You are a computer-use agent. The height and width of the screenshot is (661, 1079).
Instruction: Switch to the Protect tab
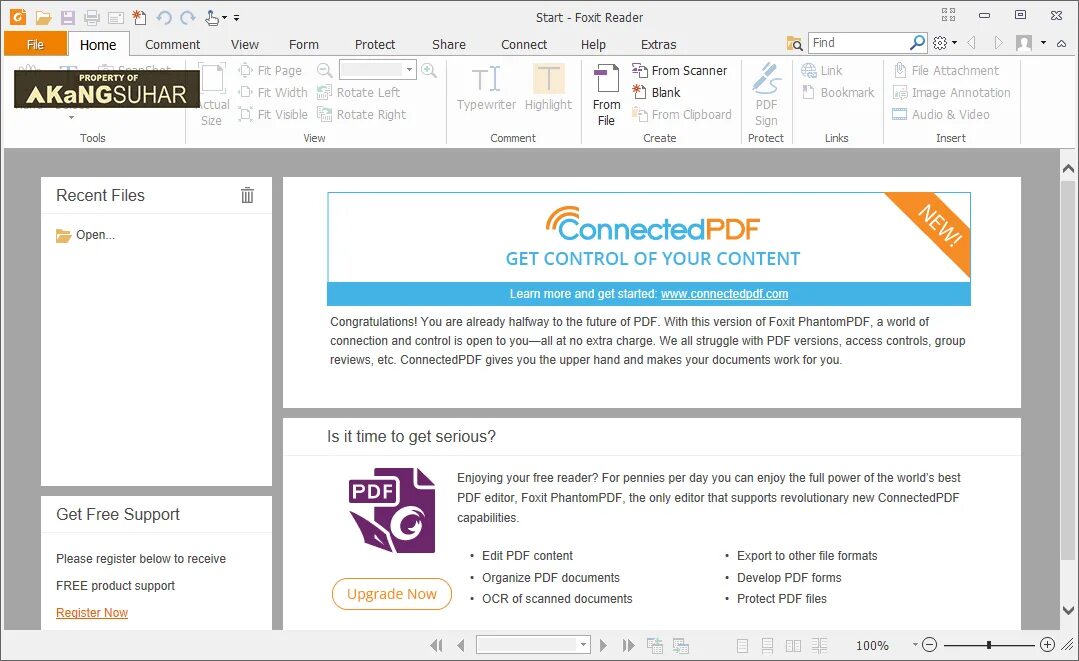[x=375, y=45]
